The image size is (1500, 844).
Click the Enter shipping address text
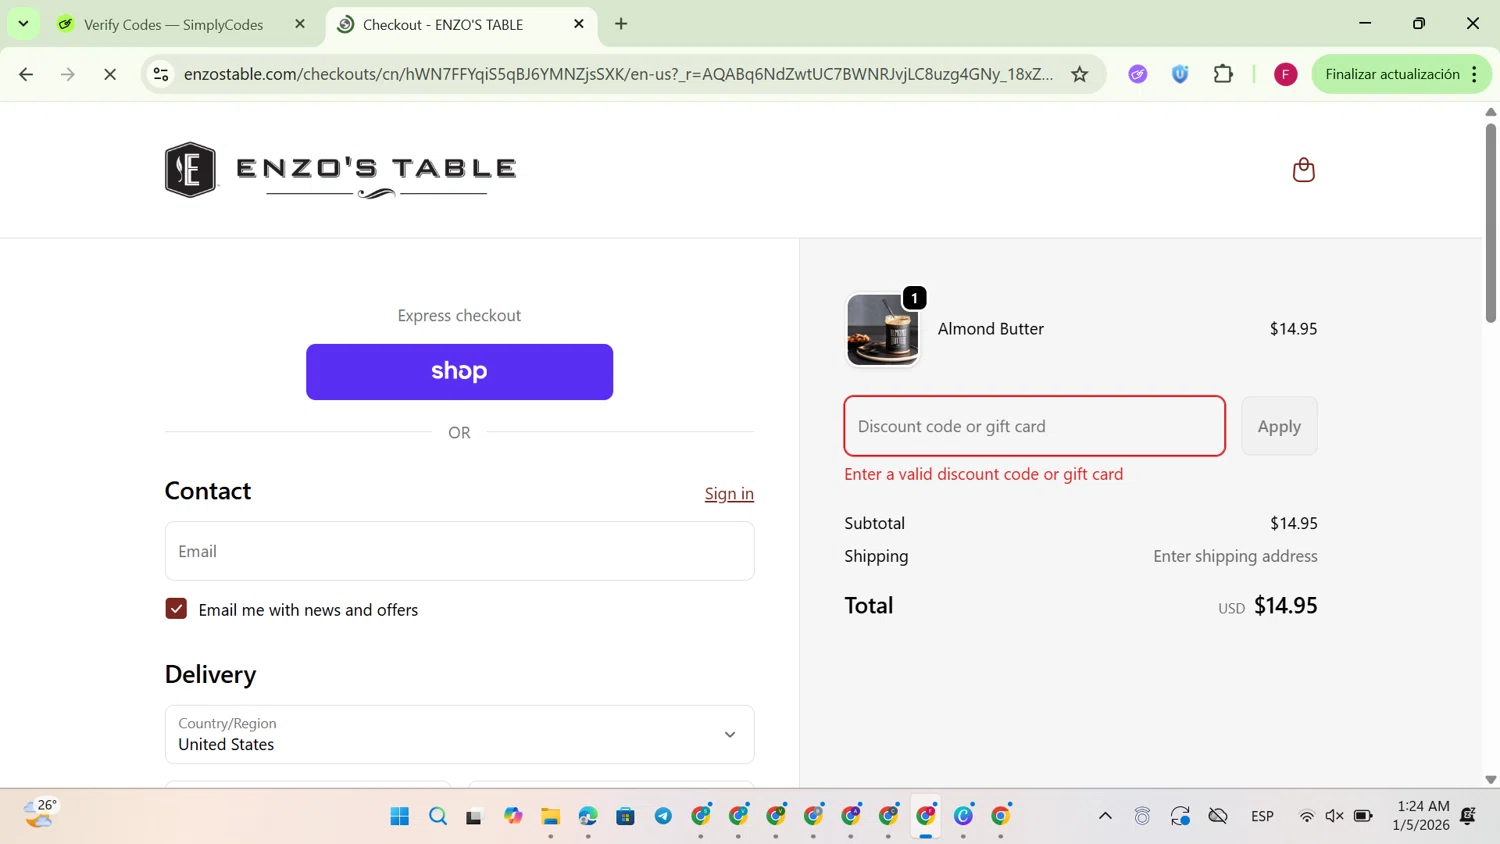pos(1235,556)
